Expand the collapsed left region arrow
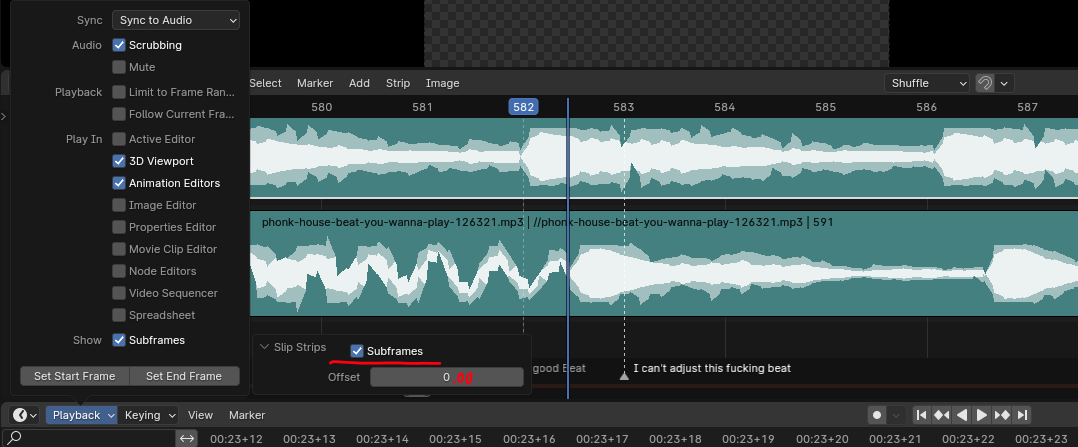Screen dimensions: 1078x447 coord(3,117)
